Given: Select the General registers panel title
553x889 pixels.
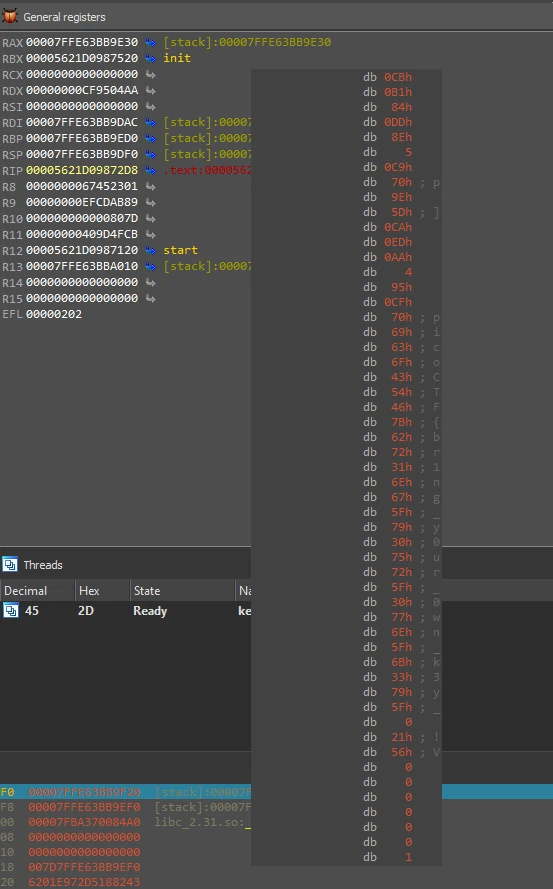Looking at the screenshot, I should tap(64, 17).
